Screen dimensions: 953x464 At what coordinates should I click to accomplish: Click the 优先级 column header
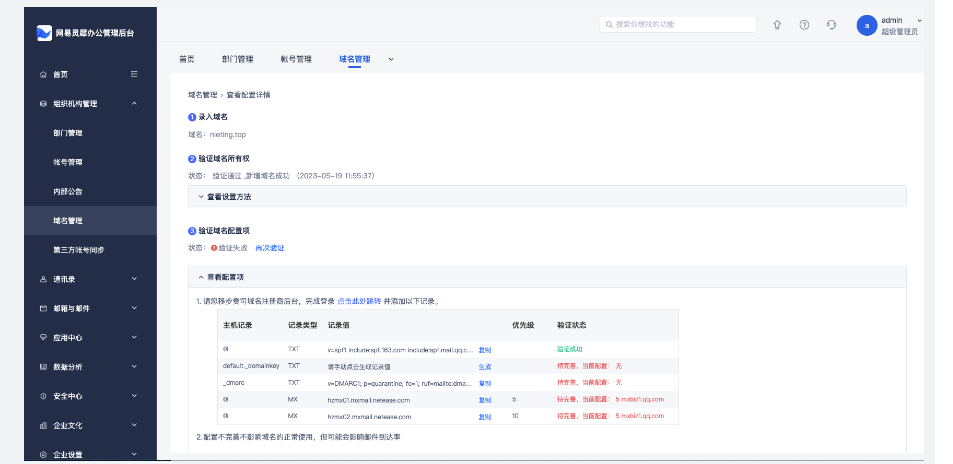(x=523, y=325)
